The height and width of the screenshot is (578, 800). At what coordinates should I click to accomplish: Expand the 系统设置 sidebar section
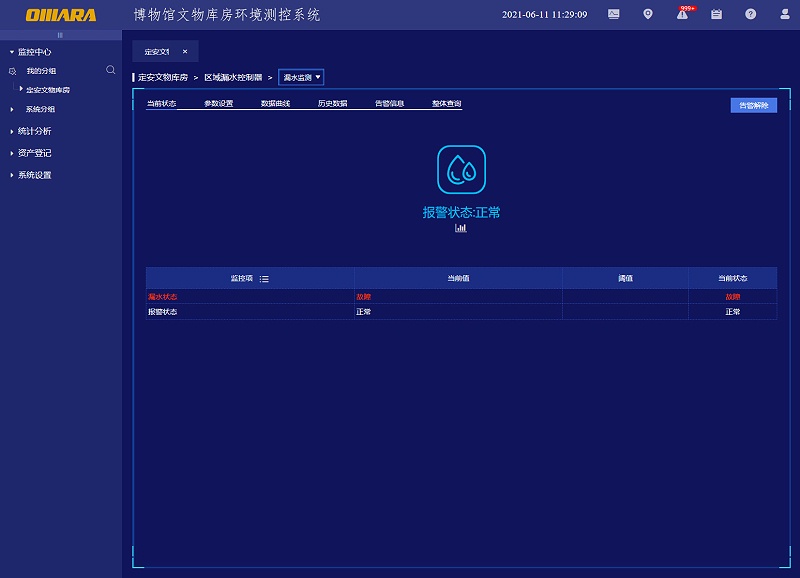[35, 175]
